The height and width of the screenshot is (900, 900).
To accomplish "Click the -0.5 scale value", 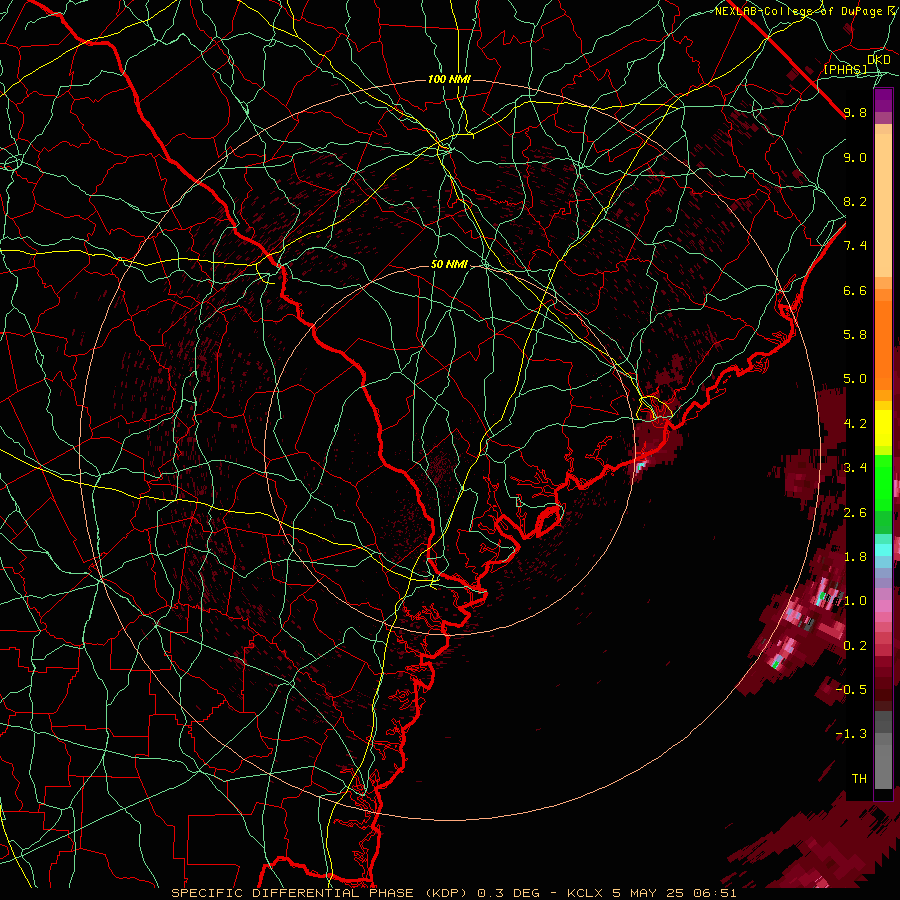I will click(851, 690).
